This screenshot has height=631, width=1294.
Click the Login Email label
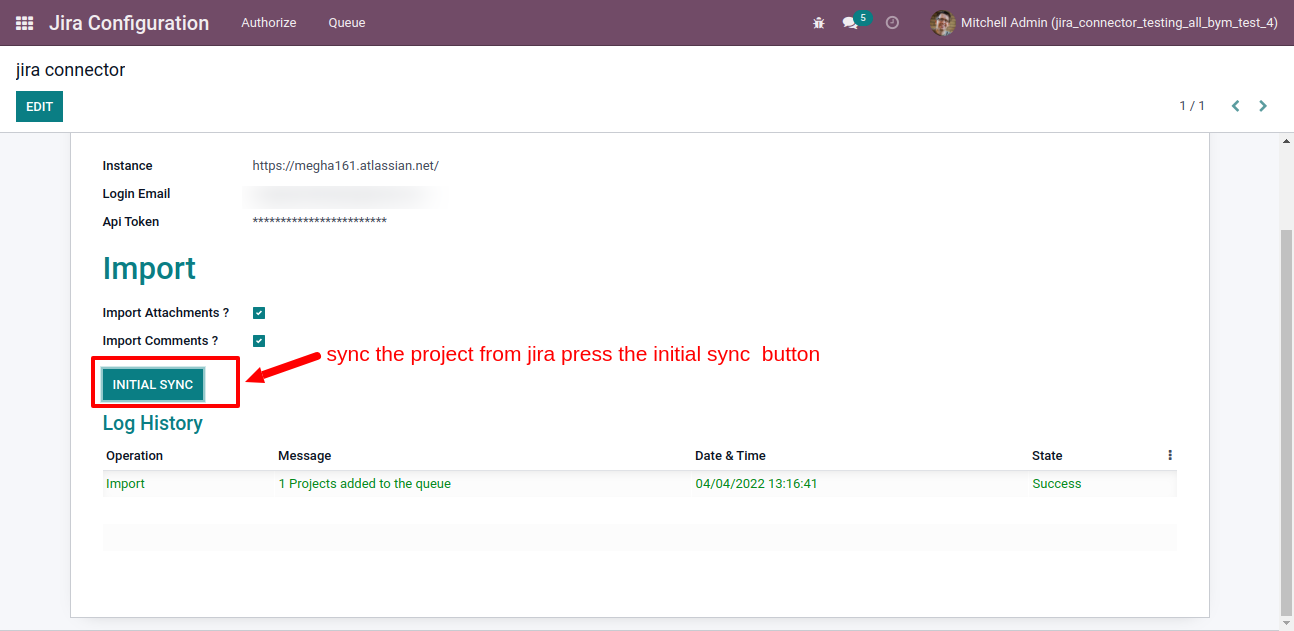pyautogui.click(x=137, y=194)
